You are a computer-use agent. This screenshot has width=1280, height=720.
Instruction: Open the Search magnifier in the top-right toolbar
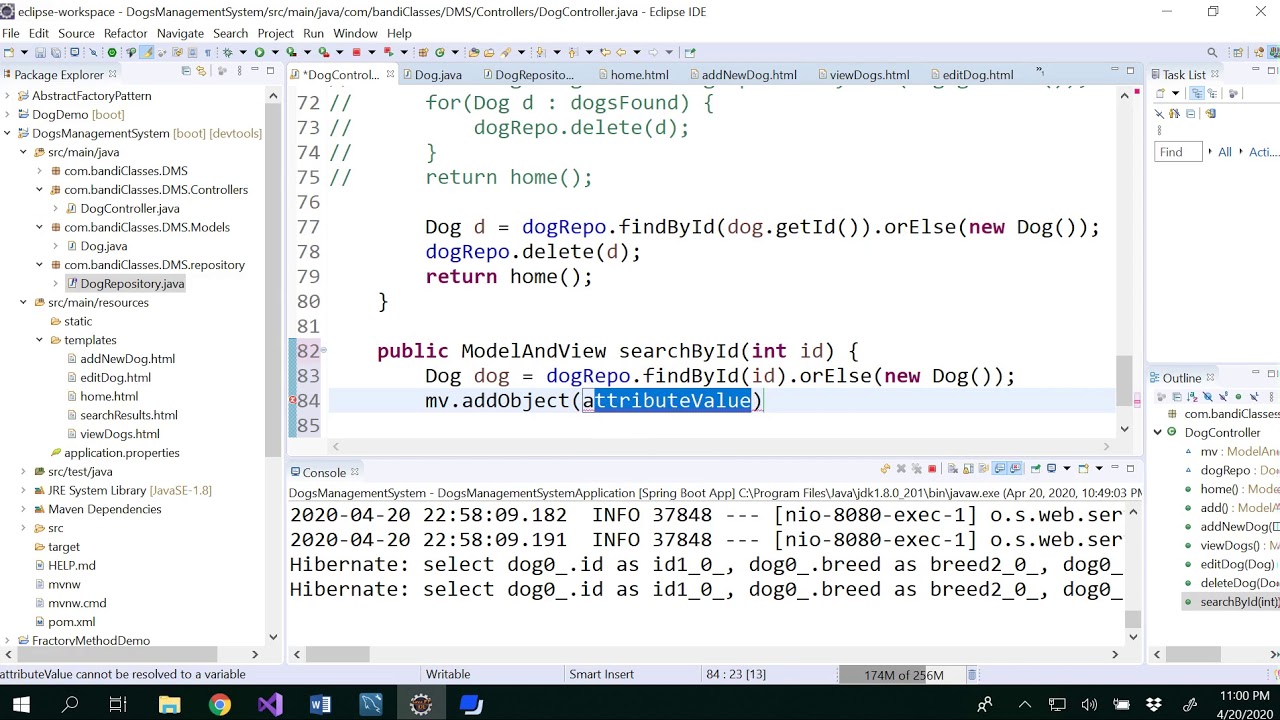[1212, 52]
